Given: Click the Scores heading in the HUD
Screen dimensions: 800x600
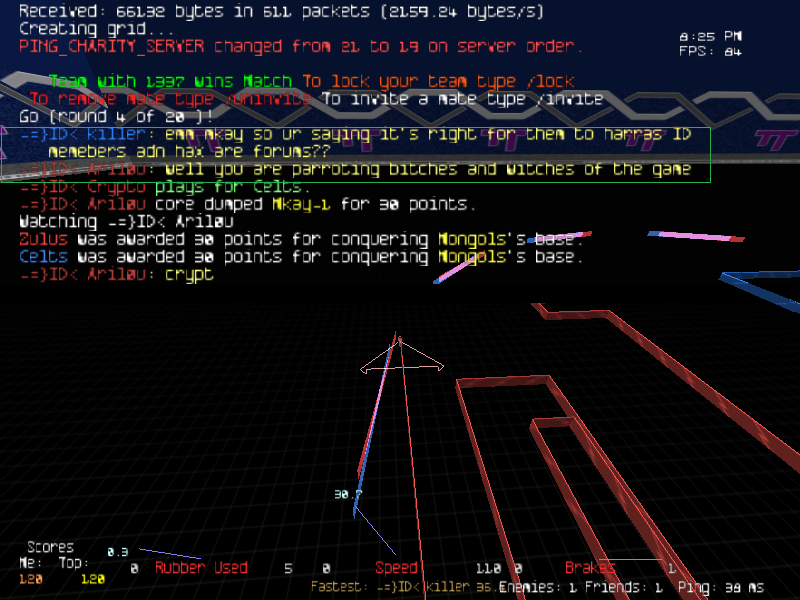Looking at the screenshot, I should [x=50, y=547].
